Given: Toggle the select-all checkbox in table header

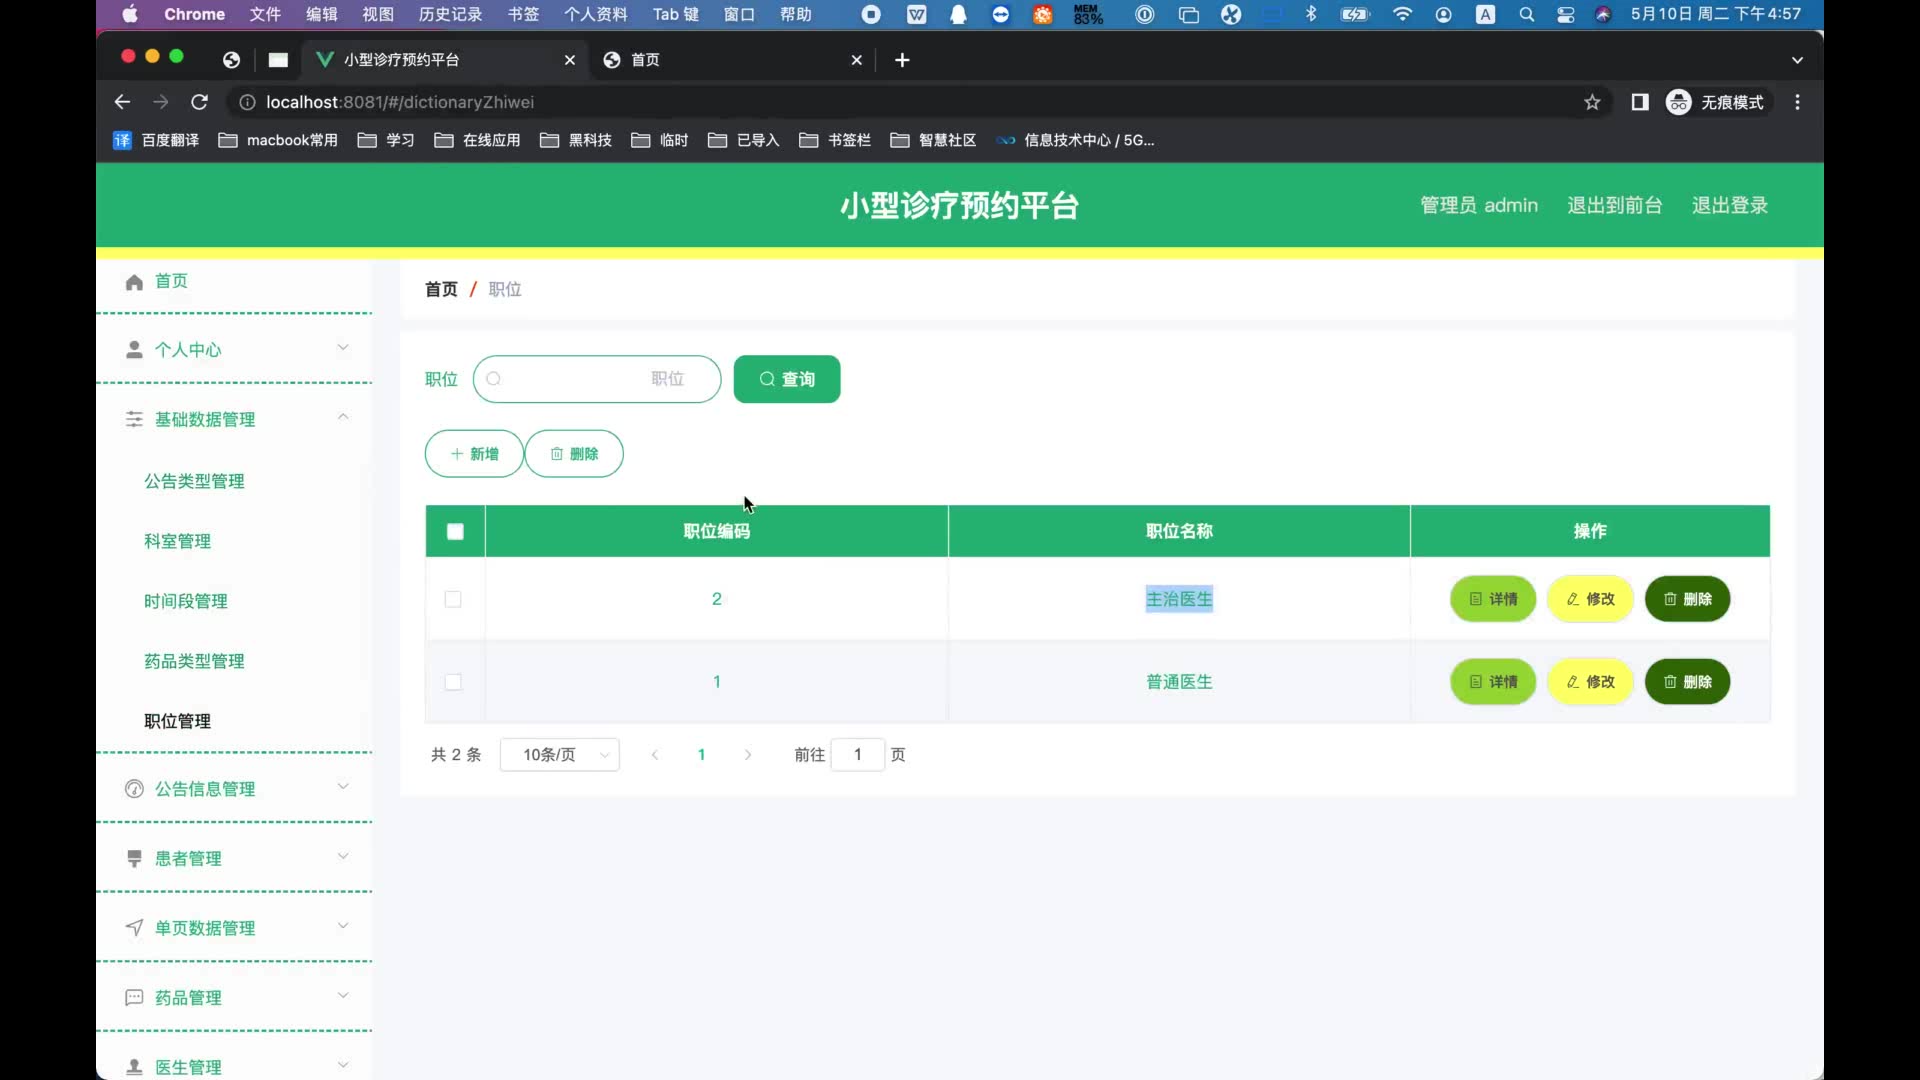Looking at the screenshot, I should [x=455, y=531].
